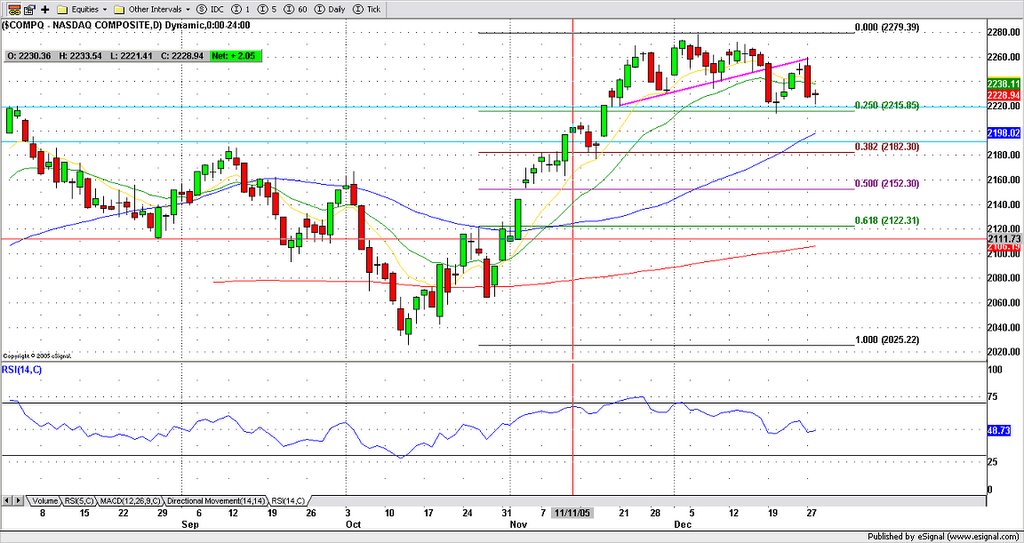This screenshot has height=543, width=1024.
Task: Click the 0.618 (2122.31) Fibonacci label
Action: (887, 221)
